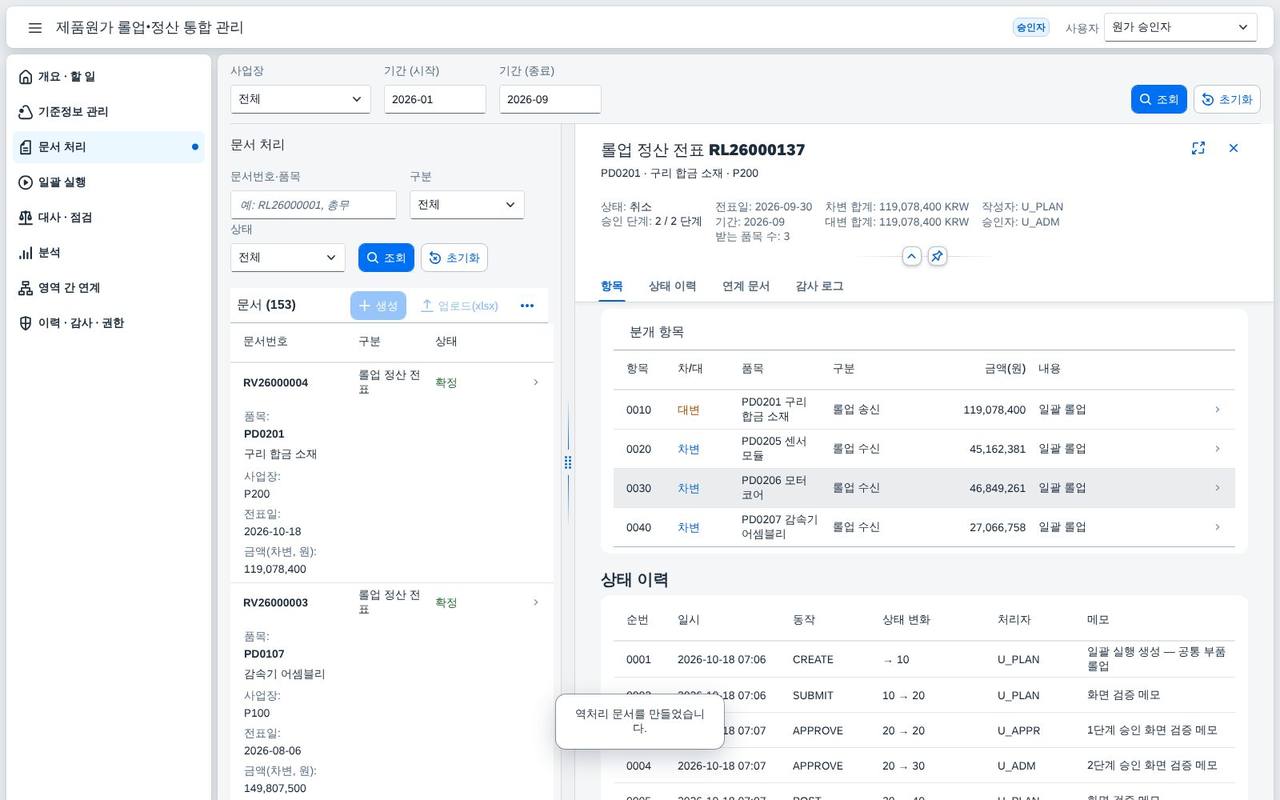Image resolution: width=1280 pixels, height=800 pixels.
Task: Switch to the 항목 tab
Action: pyautogui.click(x=612, y=286)
